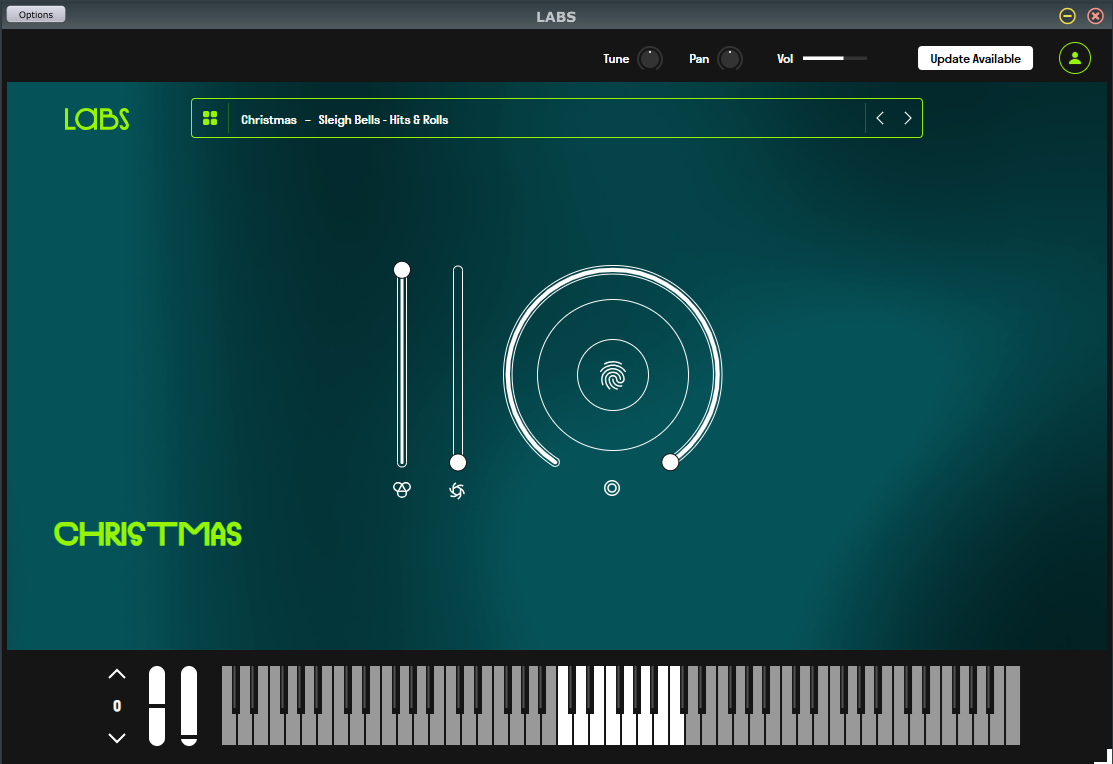This screenshot has height=764, width=1113.
Task: Click the mod wheel strip
Action: coord(189,706)
